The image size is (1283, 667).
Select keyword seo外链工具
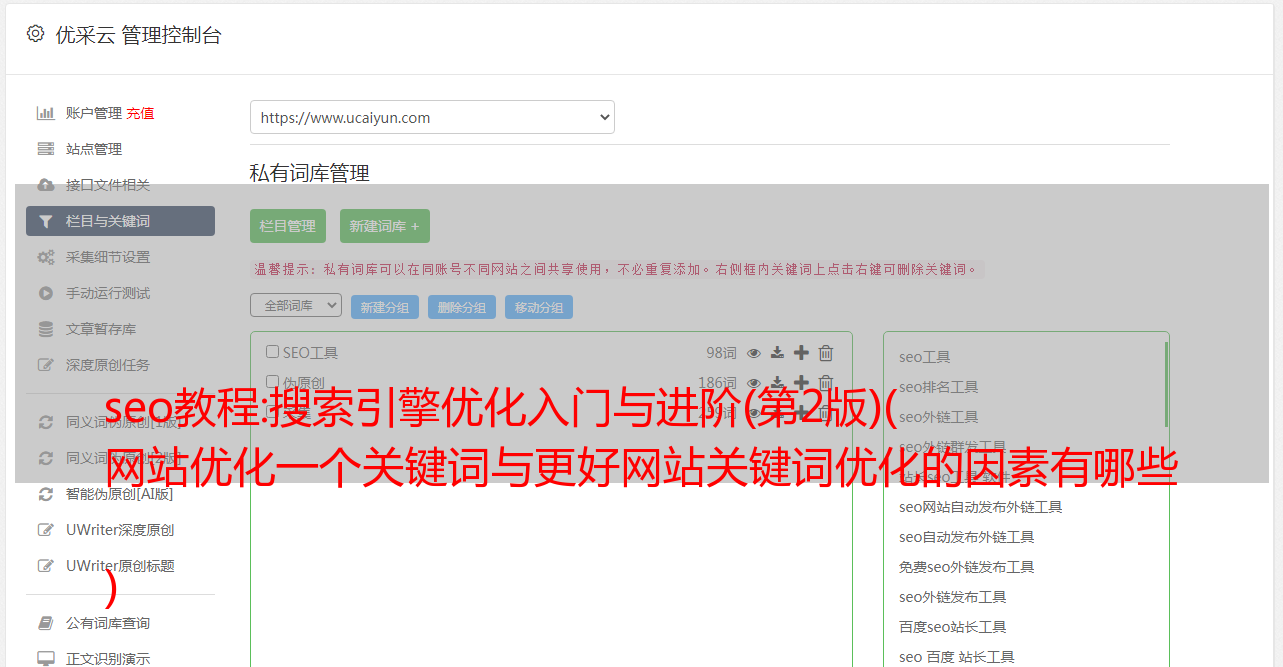pos(939,417)
